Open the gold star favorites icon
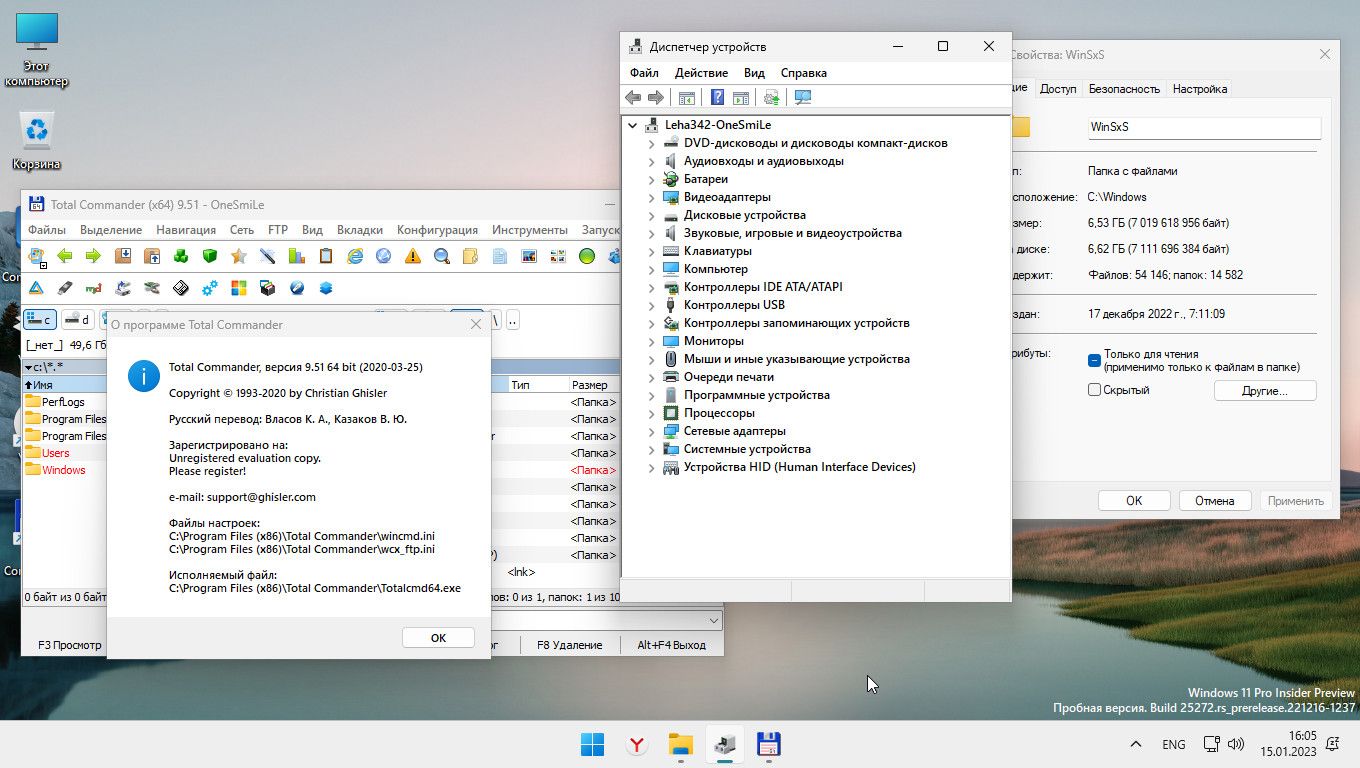Image resolution: width=1360 pixels, height=768 pixels. (x=238, y=256)
